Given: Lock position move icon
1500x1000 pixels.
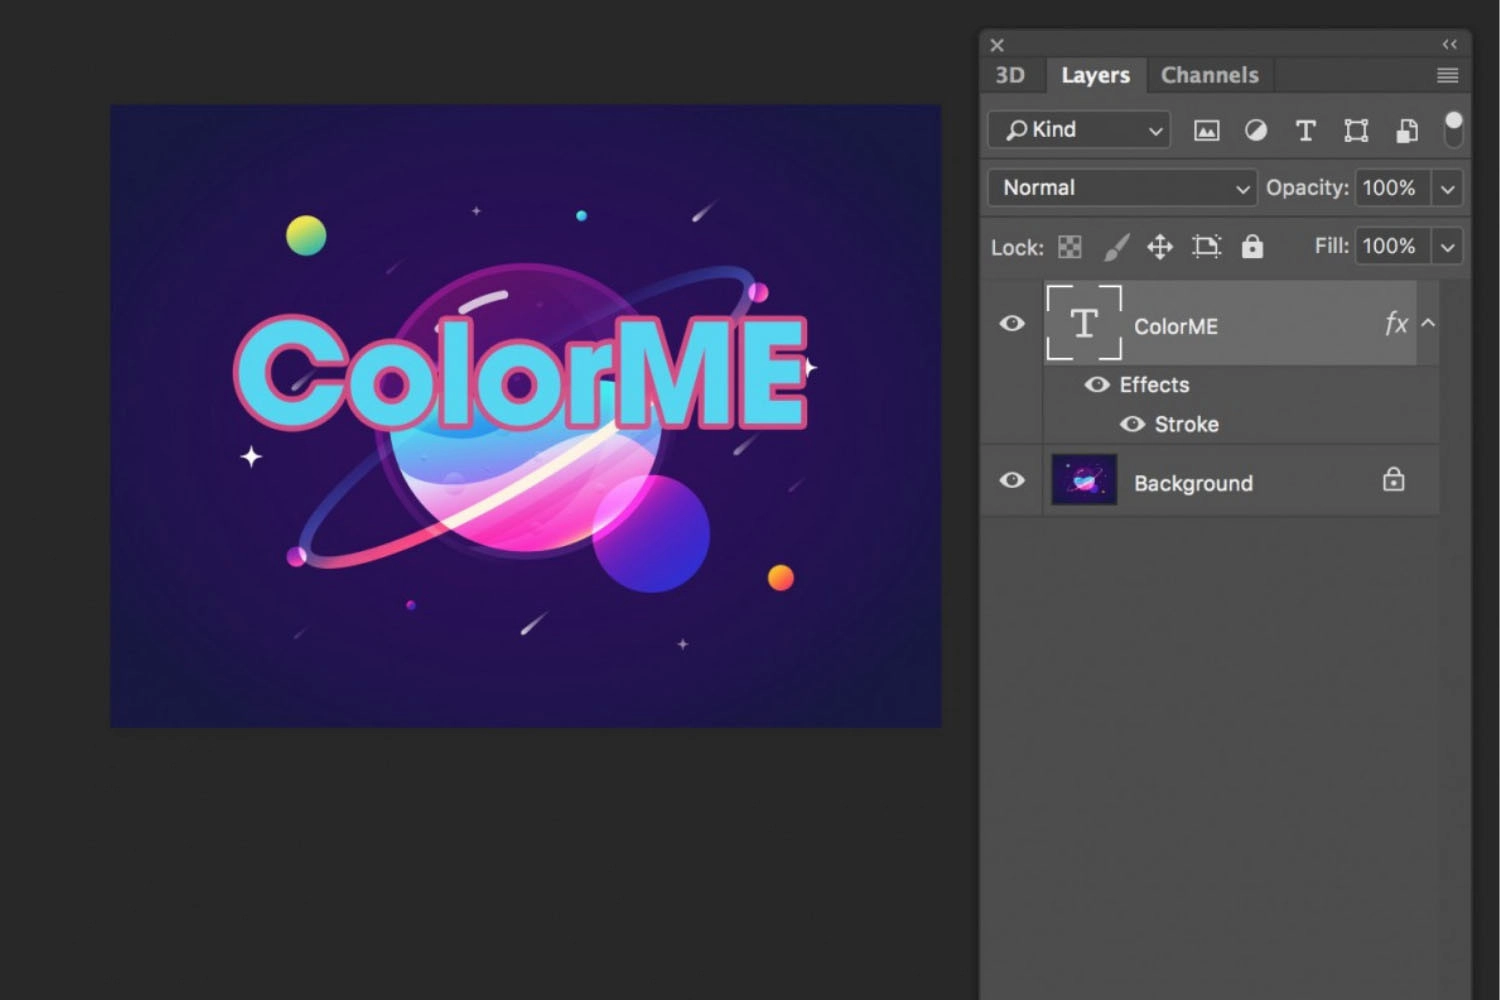Looking at the screenshot, I should pos(1160,247).
